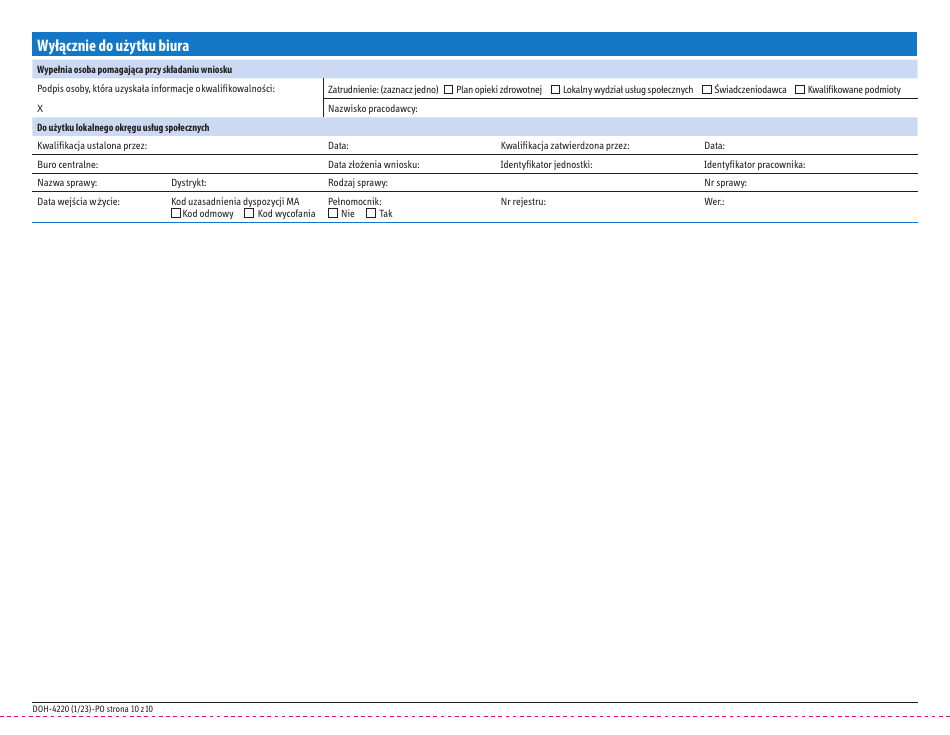Screen dimensions: 950x735
Task: Select "Tak" under Pełnomocnik
Action: click(370, 212)
